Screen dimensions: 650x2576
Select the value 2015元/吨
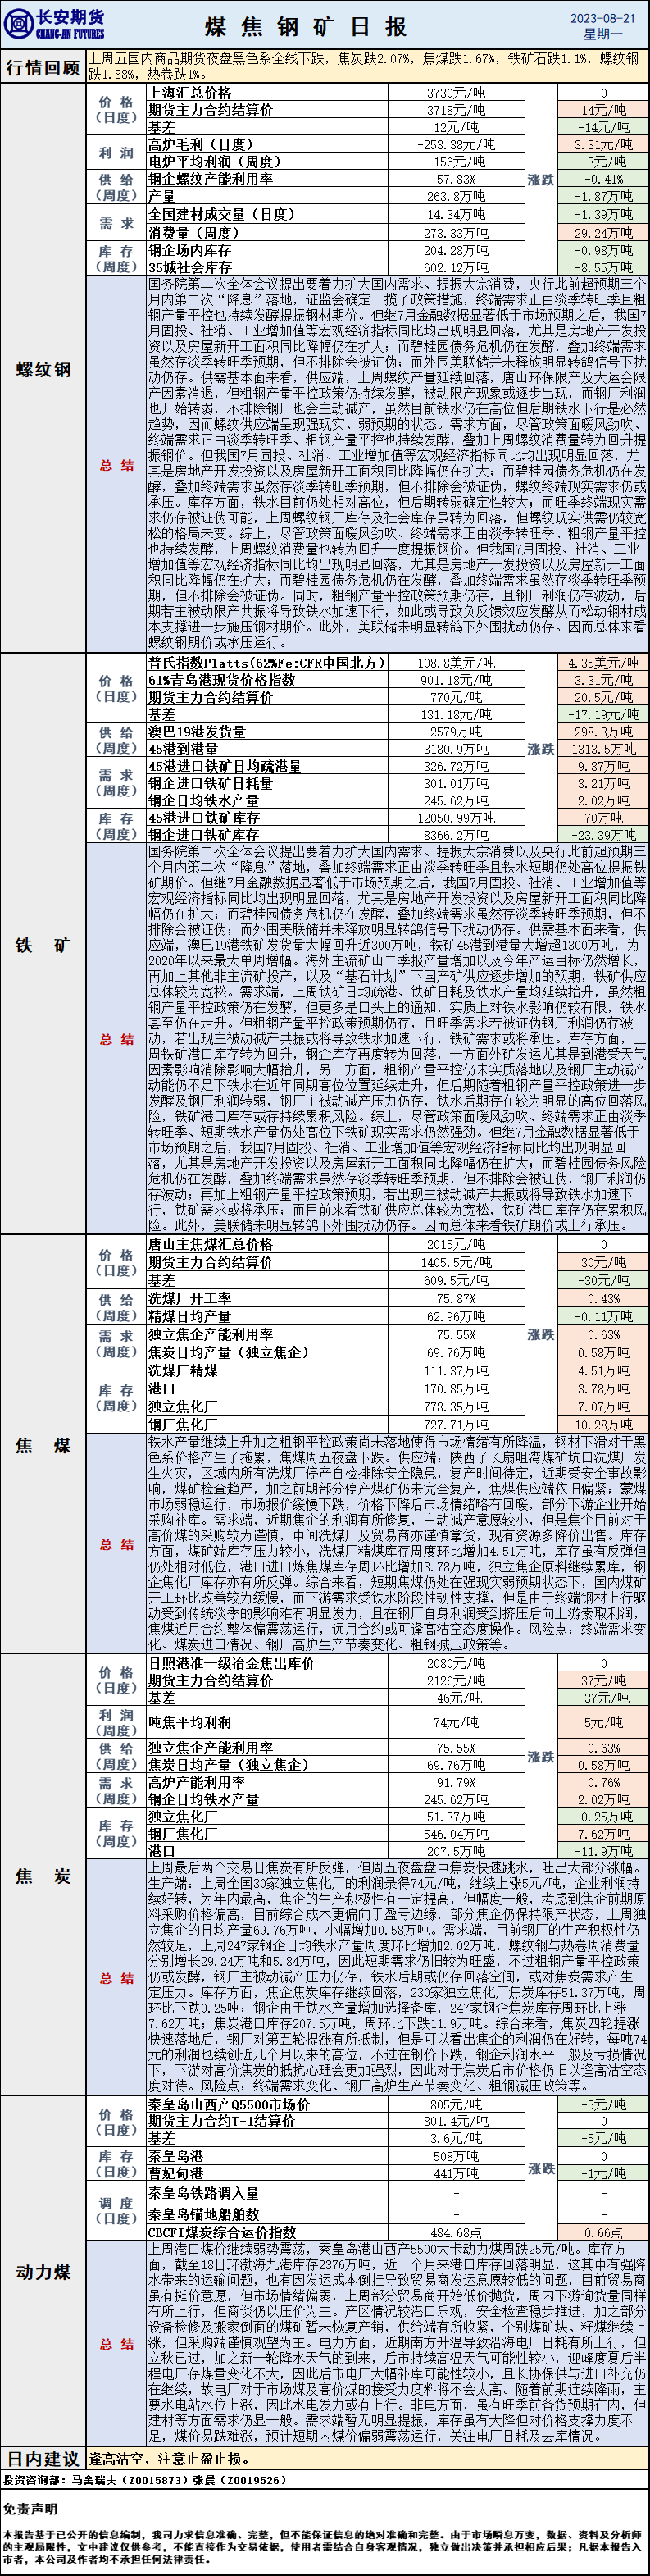(456, 1244)
